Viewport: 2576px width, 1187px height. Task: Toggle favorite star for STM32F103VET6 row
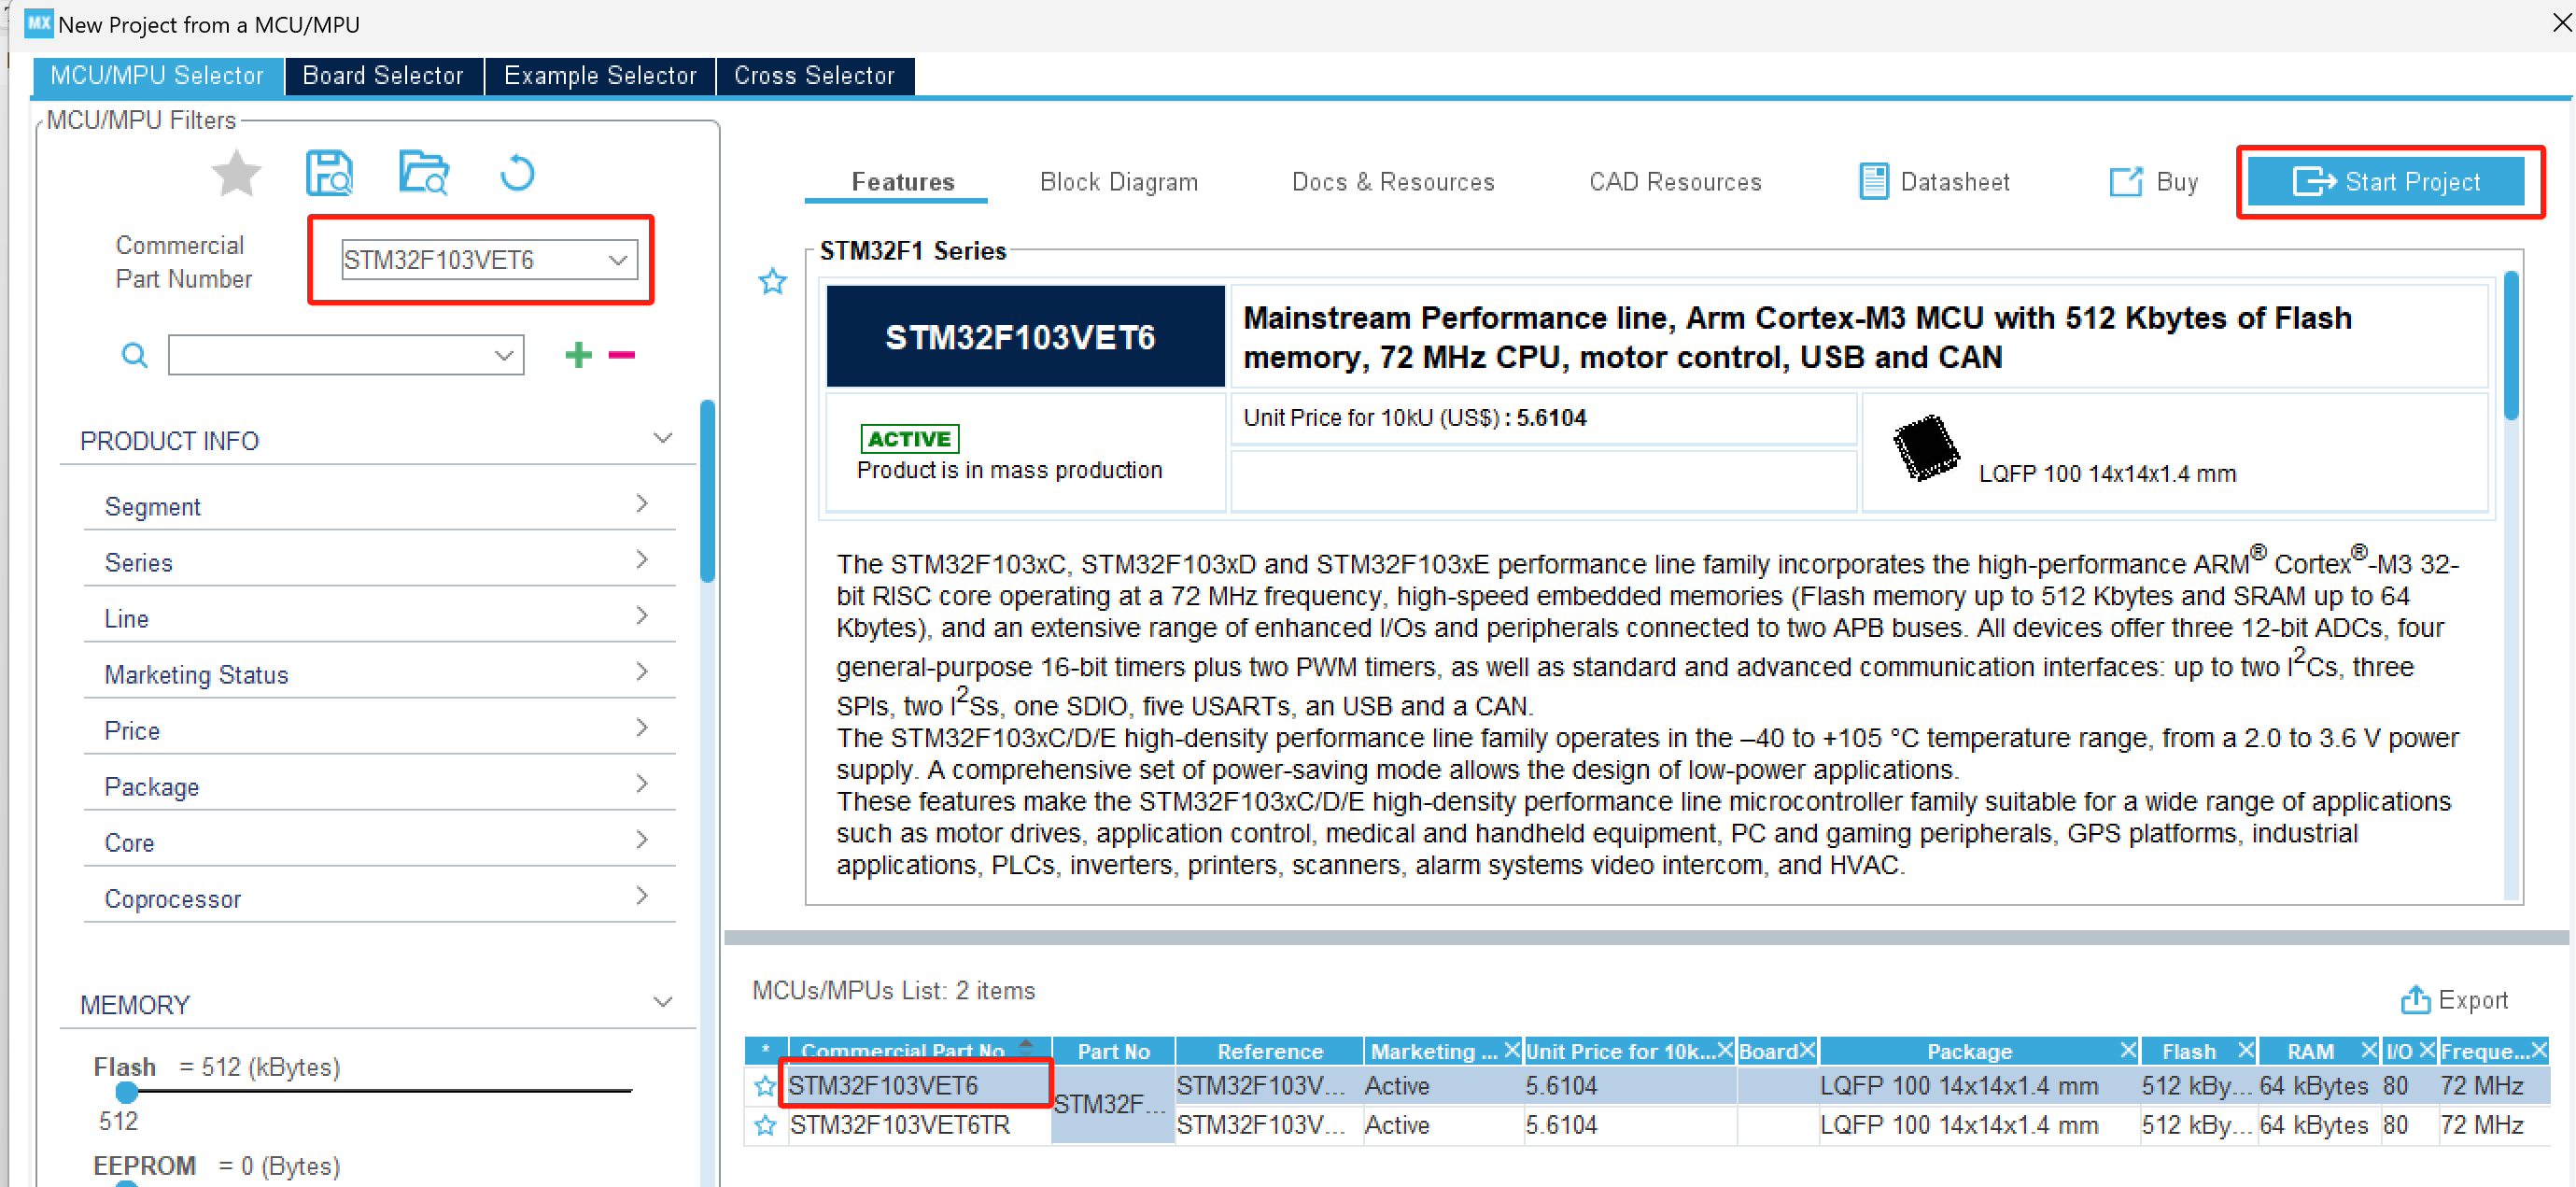pyautogui.click(x=765, y=1086)
